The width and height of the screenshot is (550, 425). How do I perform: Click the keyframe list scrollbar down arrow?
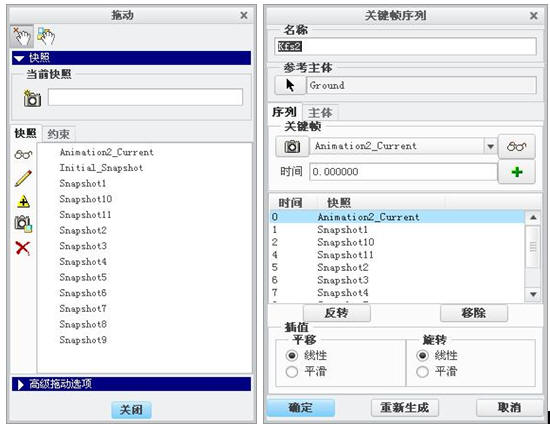(533, 294)
